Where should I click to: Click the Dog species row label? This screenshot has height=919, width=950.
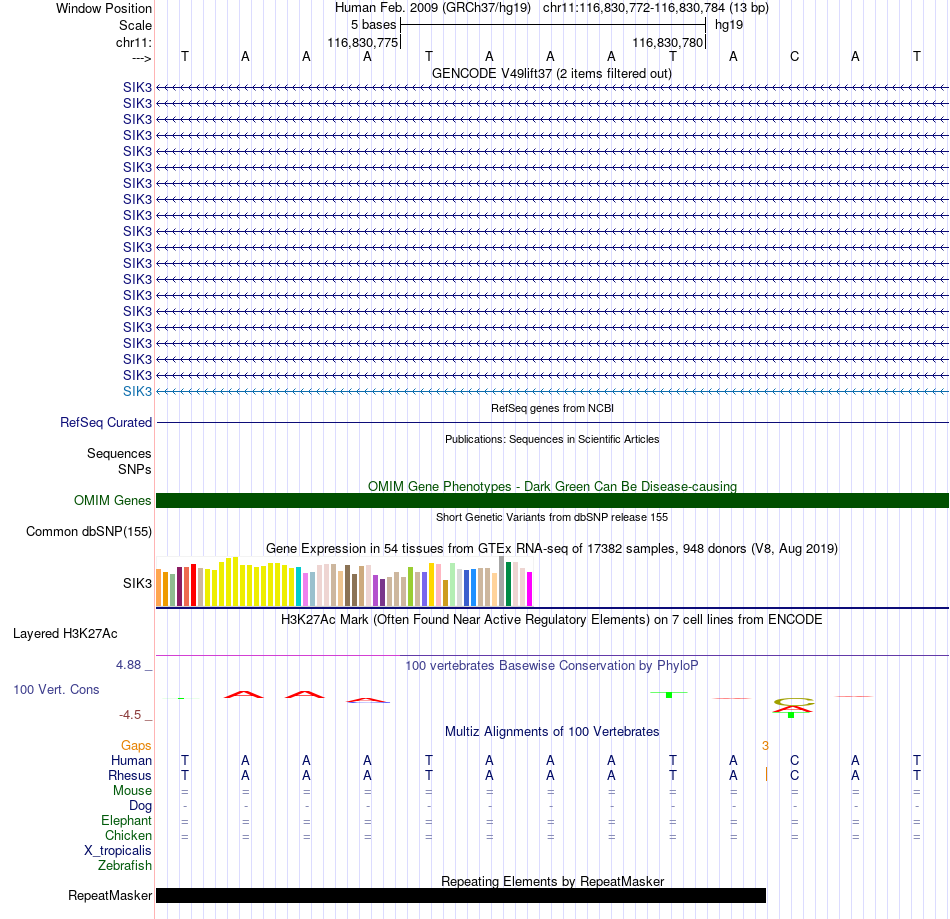pos(141,806)
